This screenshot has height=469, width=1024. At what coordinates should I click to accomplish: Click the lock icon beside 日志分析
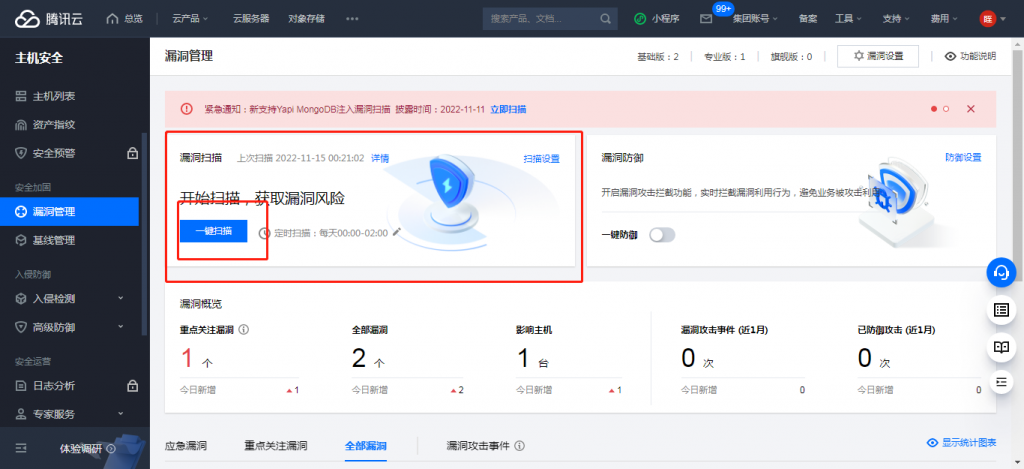point(133,385)
